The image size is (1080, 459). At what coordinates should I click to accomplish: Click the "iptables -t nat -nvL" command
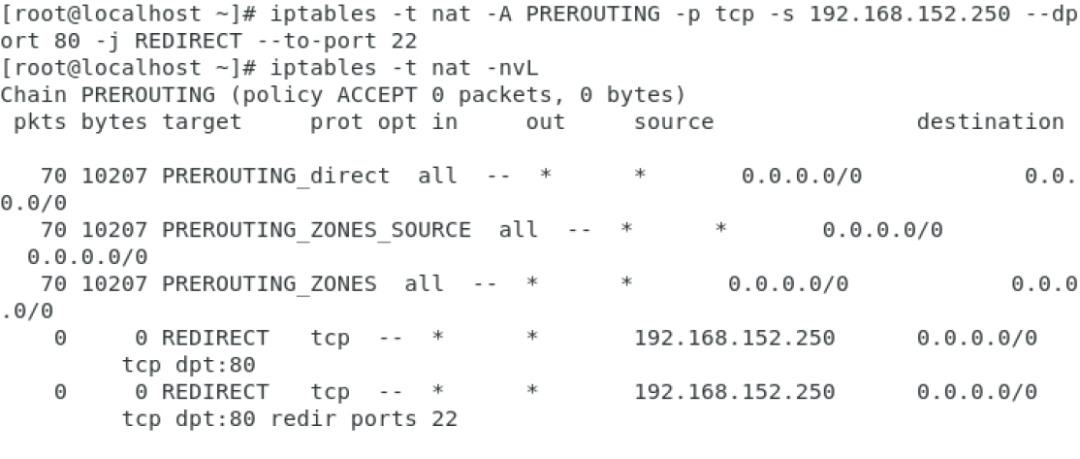pos(404,68)
